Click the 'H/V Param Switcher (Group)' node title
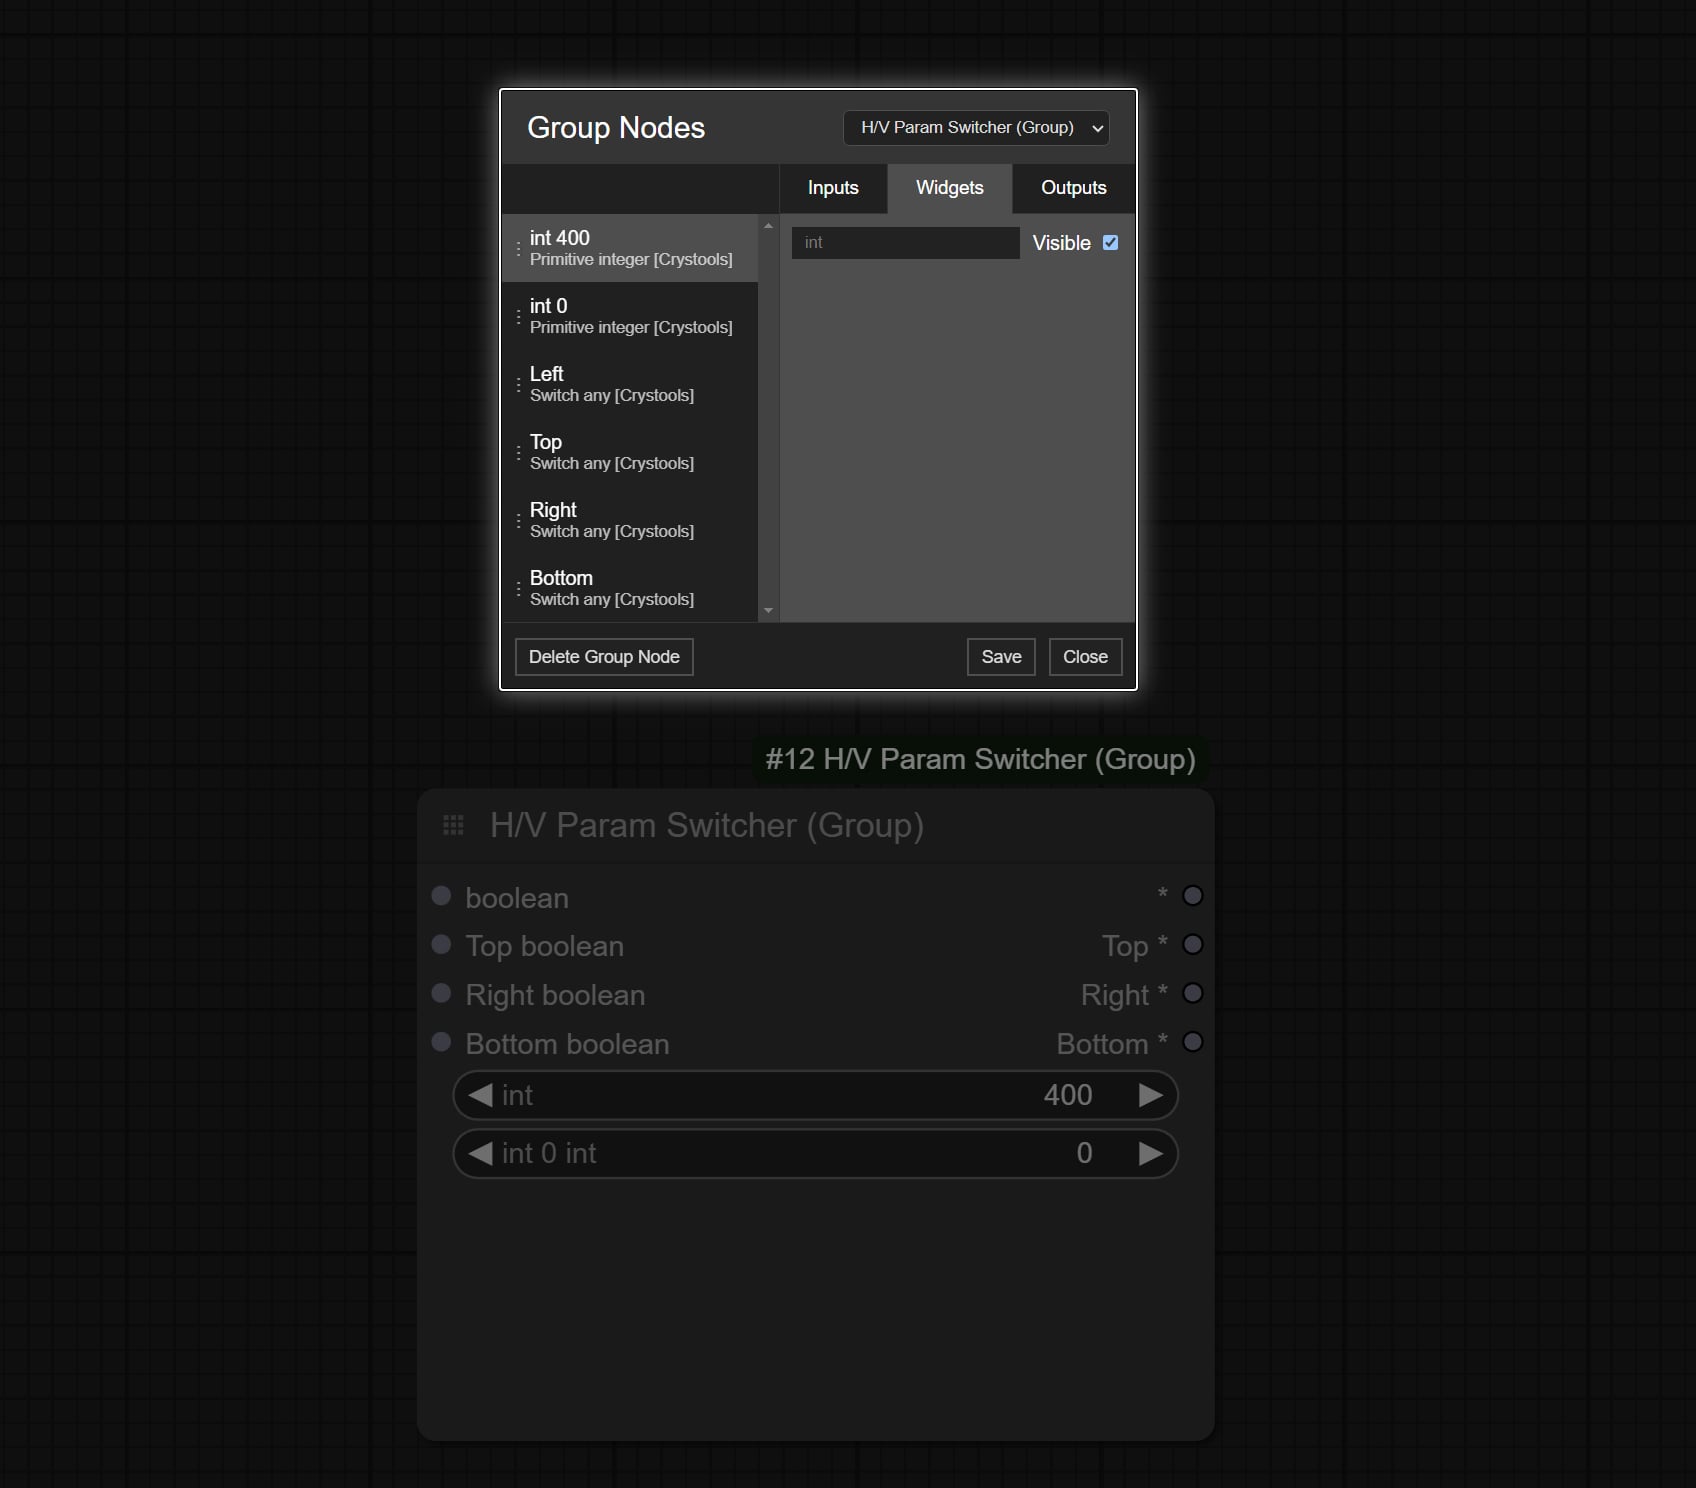 [707, 825]
